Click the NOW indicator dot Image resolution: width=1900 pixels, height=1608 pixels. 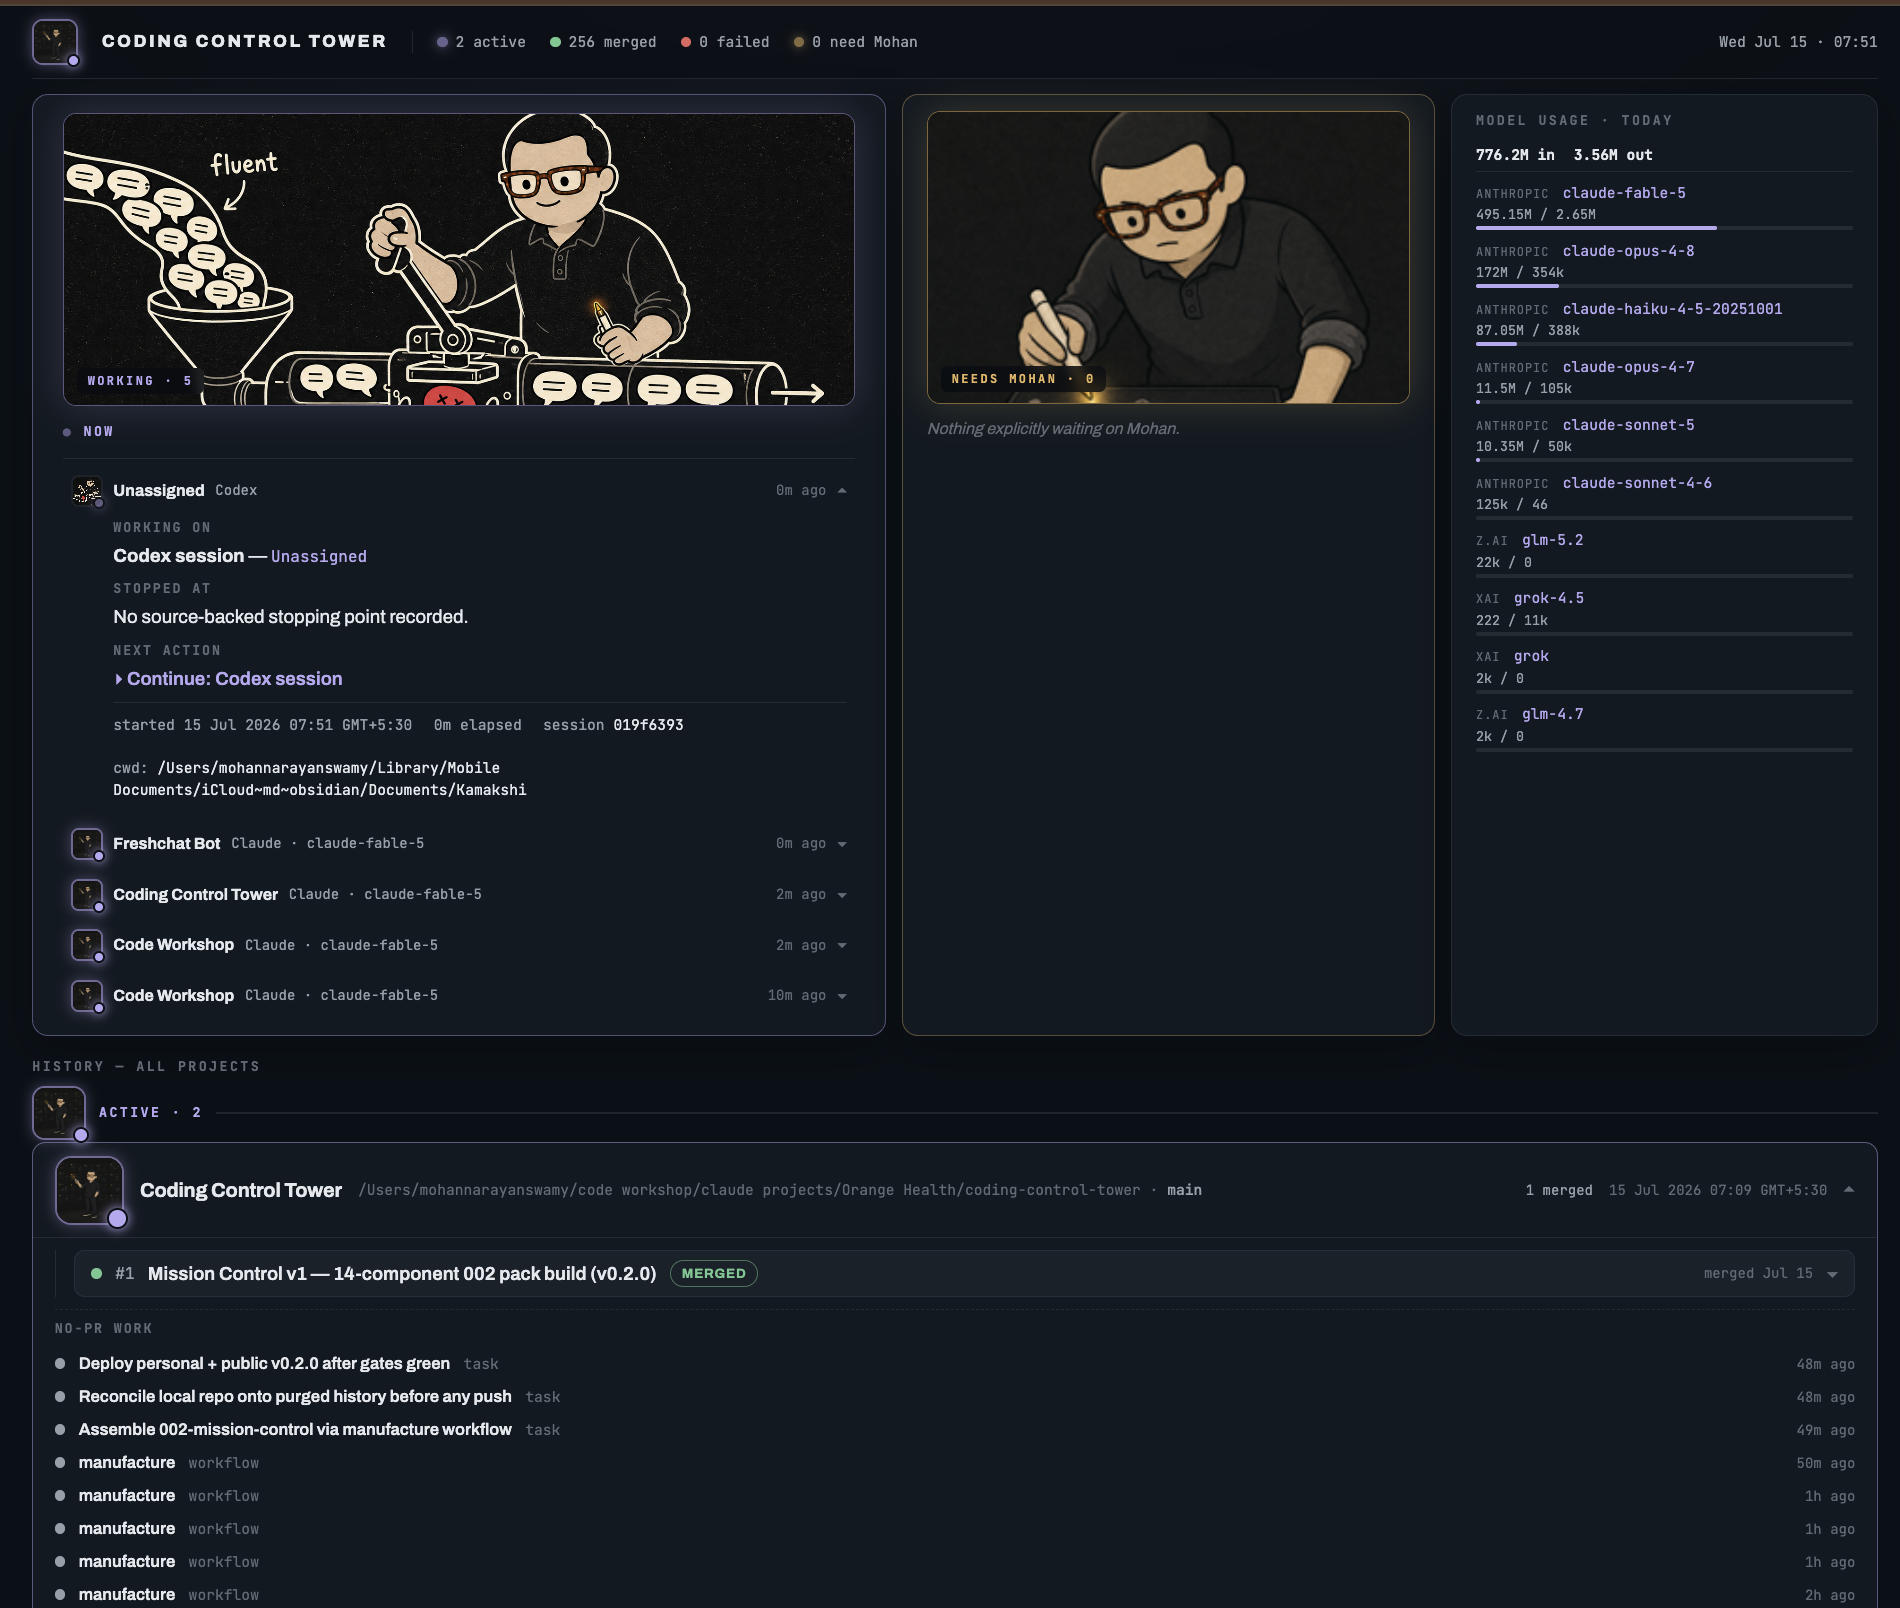coord(67,432)
